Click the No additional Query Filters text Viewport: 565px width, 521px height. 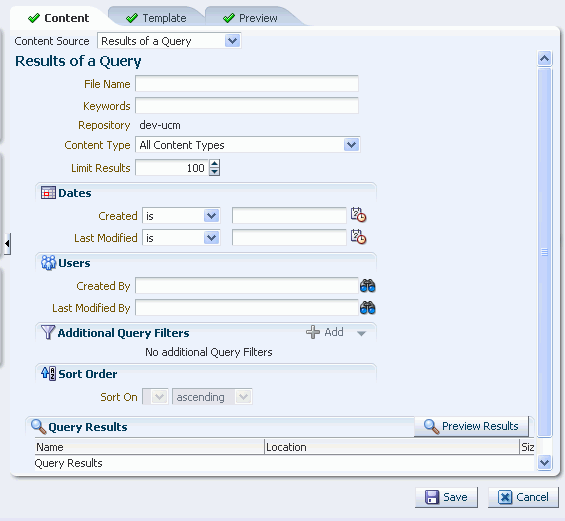(x=209, y=352)
